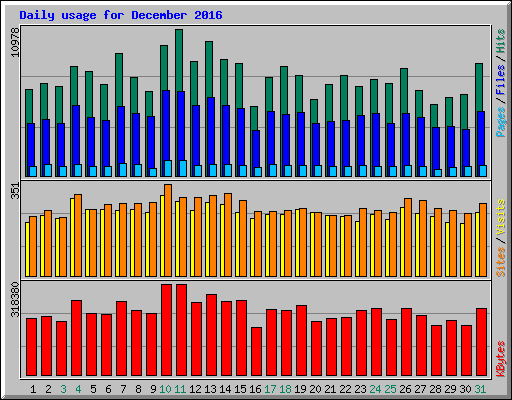Click the red KBytes bar for day 11

pos(181,330)
